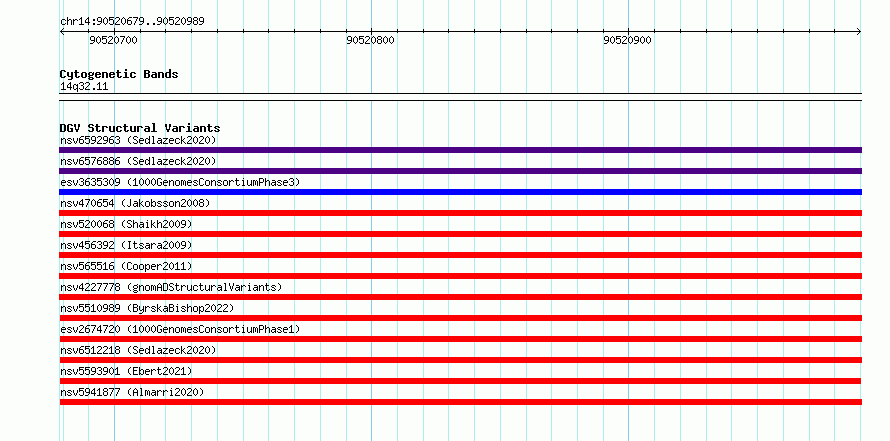Select the red bar under nsv565516

pyautogui.click(x=460, y=276)
